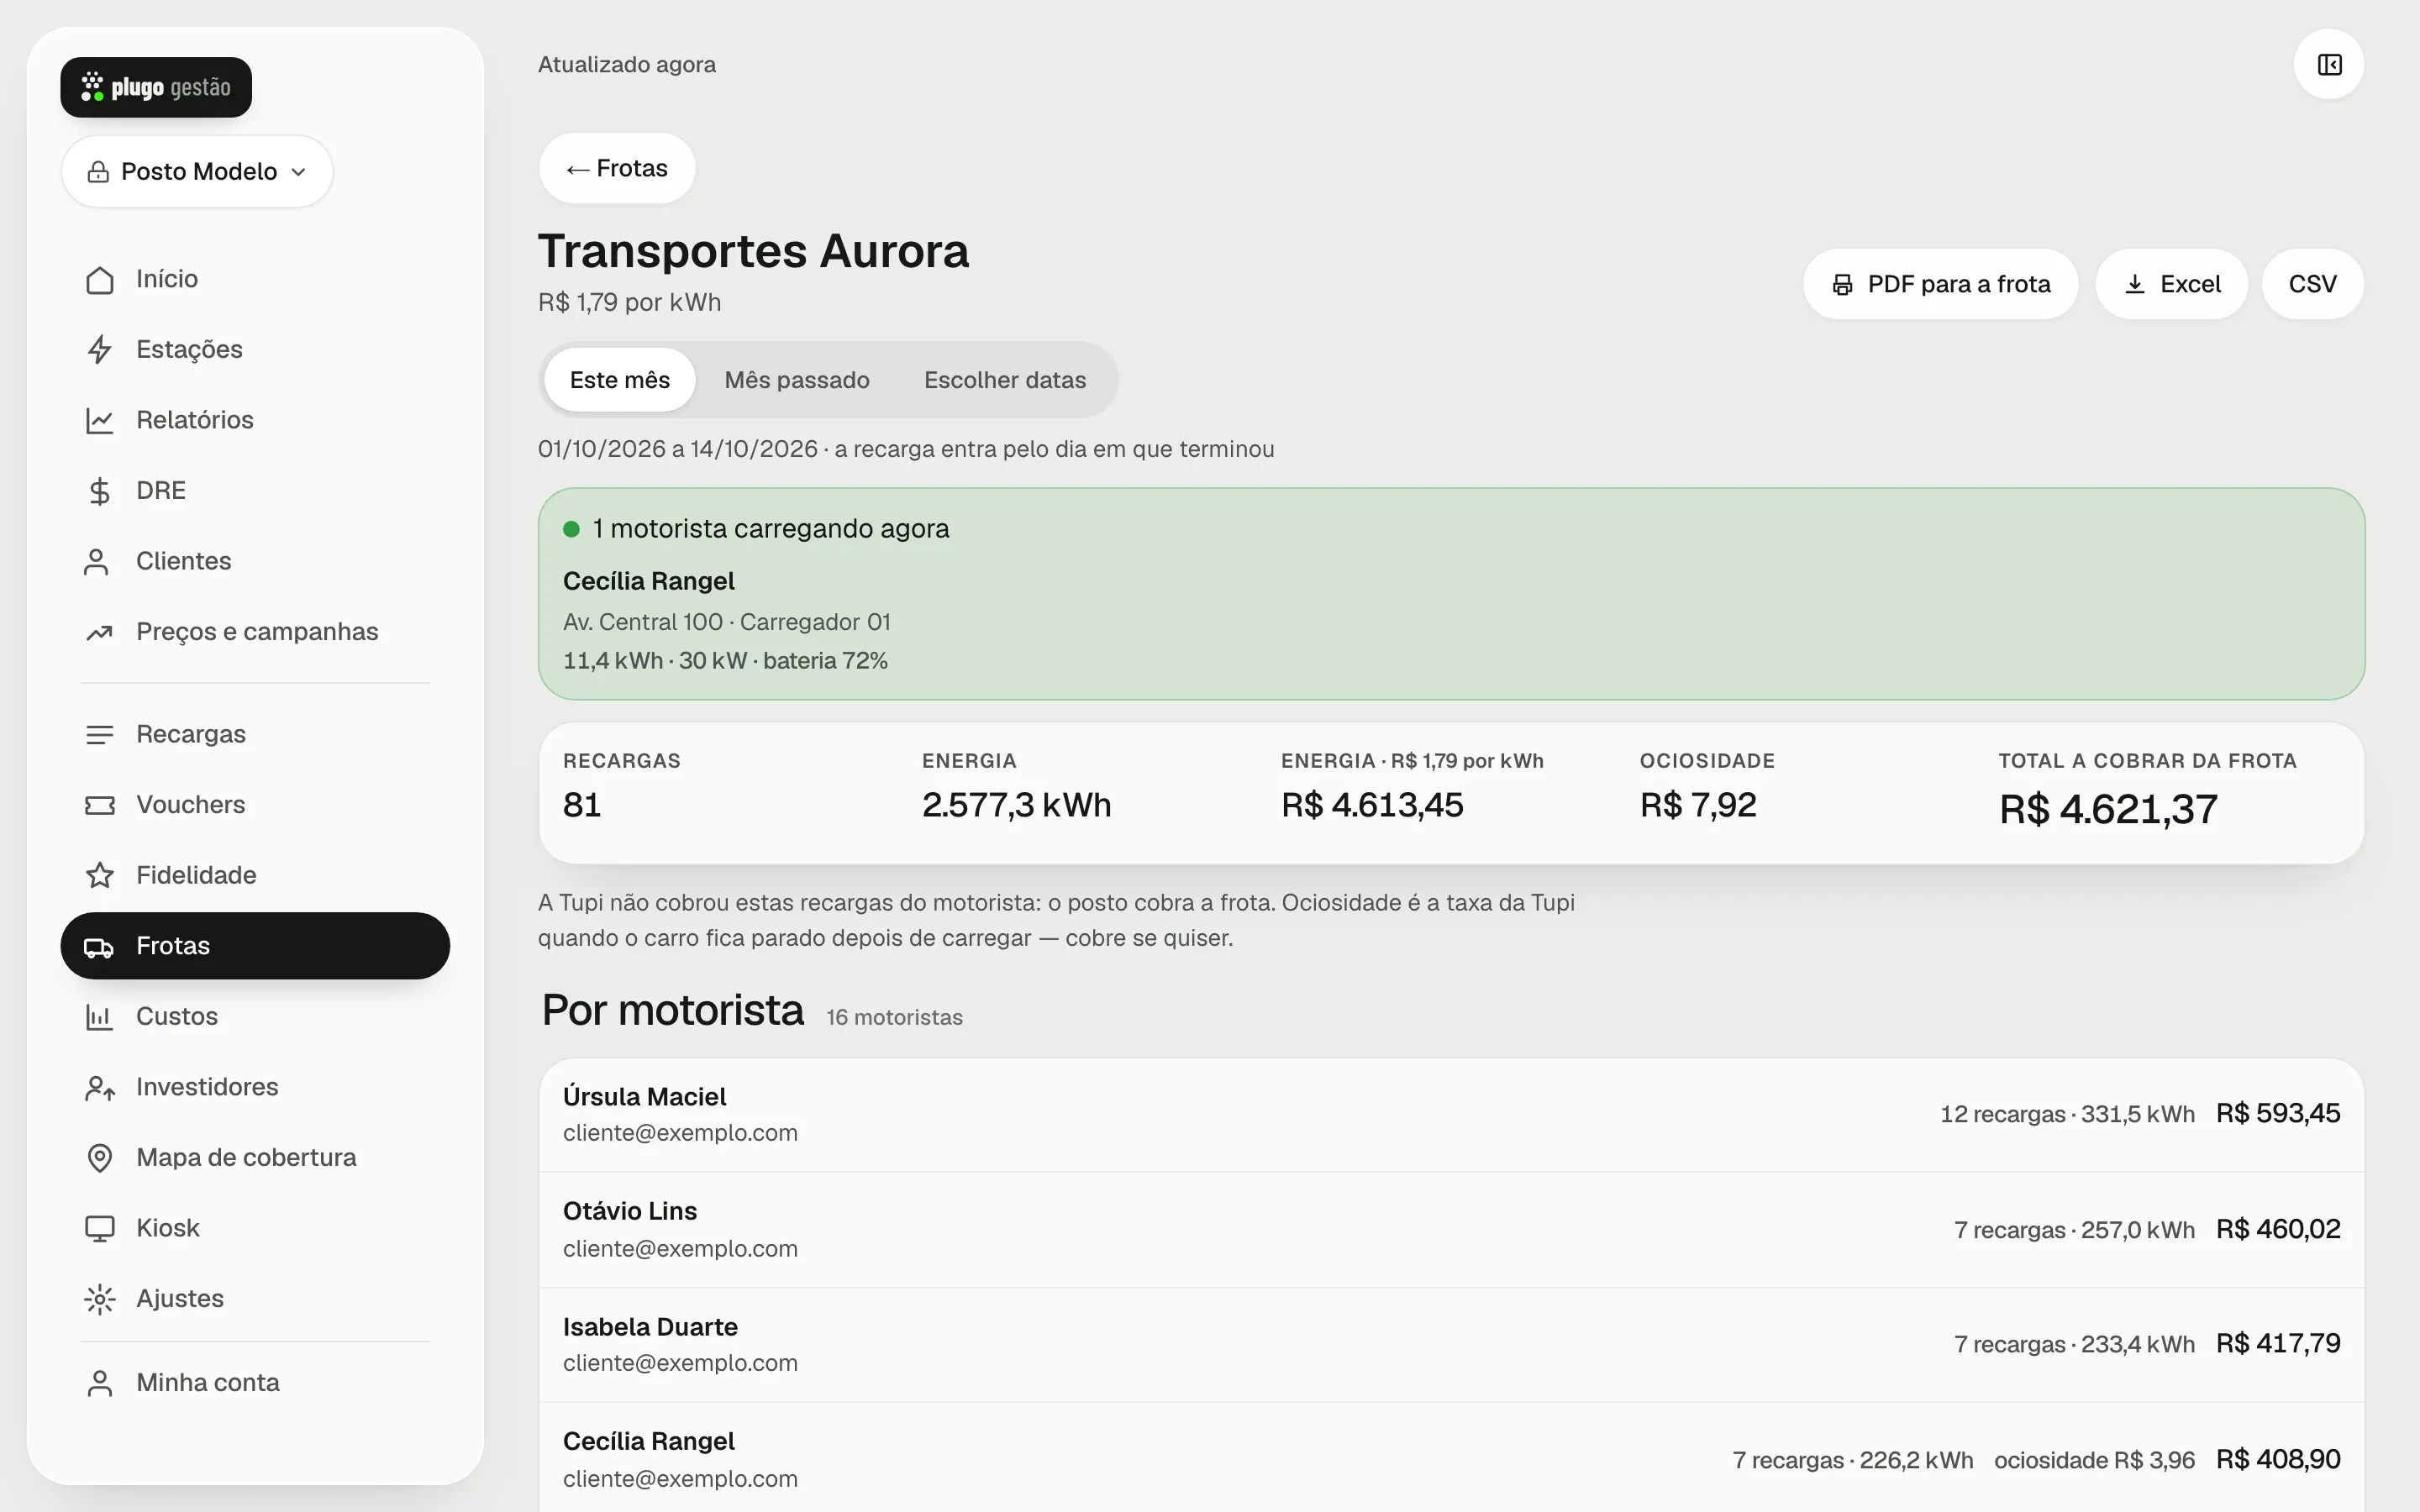The height and width of the screenshot is (1512, 2420).
Task: Click the Minha conta user icon
Action: 99,1383
